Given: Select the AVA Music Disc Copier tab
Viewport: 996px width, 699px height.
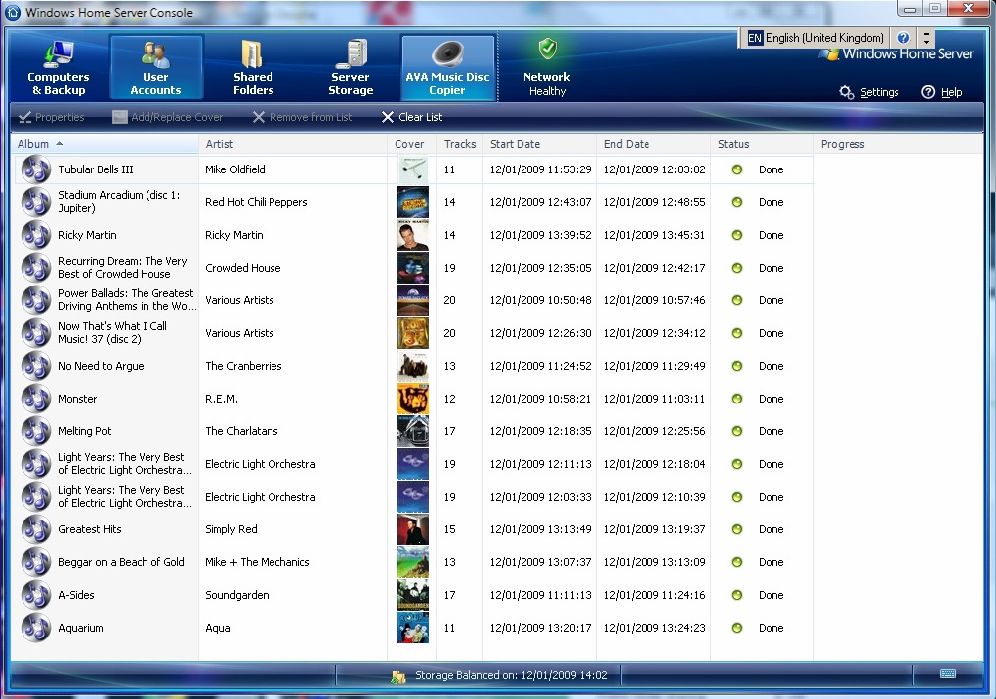Looking at the screenshot, I should 447,67.
